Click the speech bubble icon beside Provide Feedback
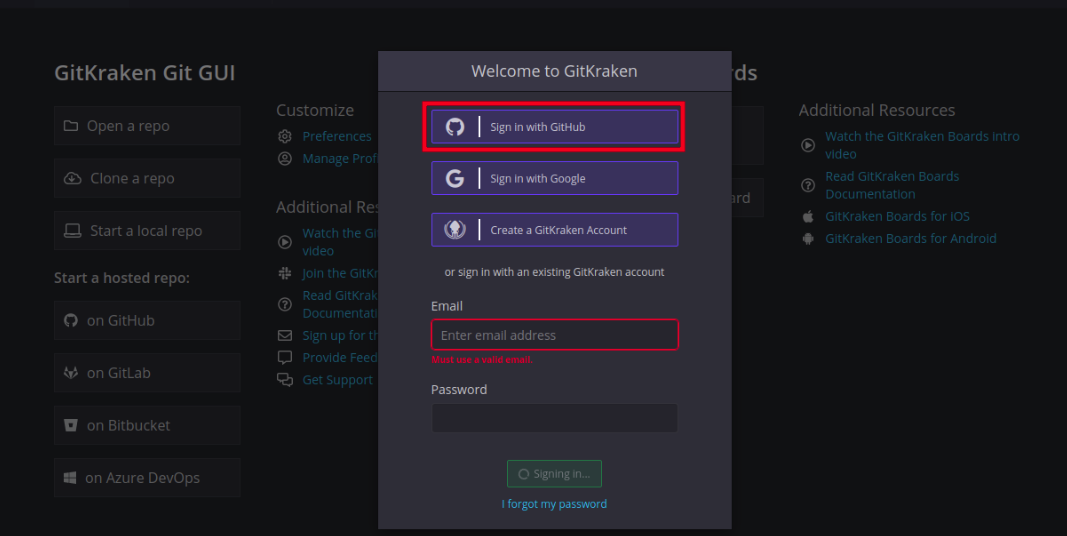The width and height of the screenshot is (1067, 536). [284, 357]
